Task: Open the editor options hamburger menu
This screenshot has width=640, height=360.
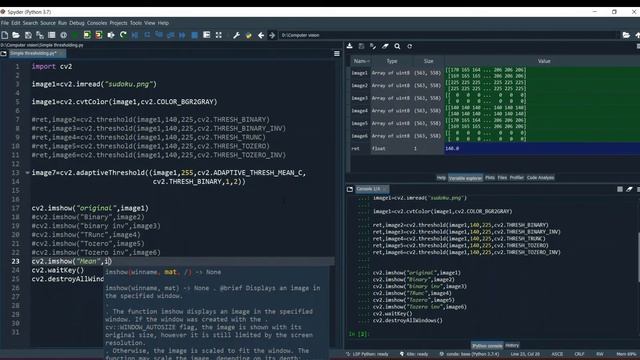Action: pyautogui.click(x=337, y=53)
